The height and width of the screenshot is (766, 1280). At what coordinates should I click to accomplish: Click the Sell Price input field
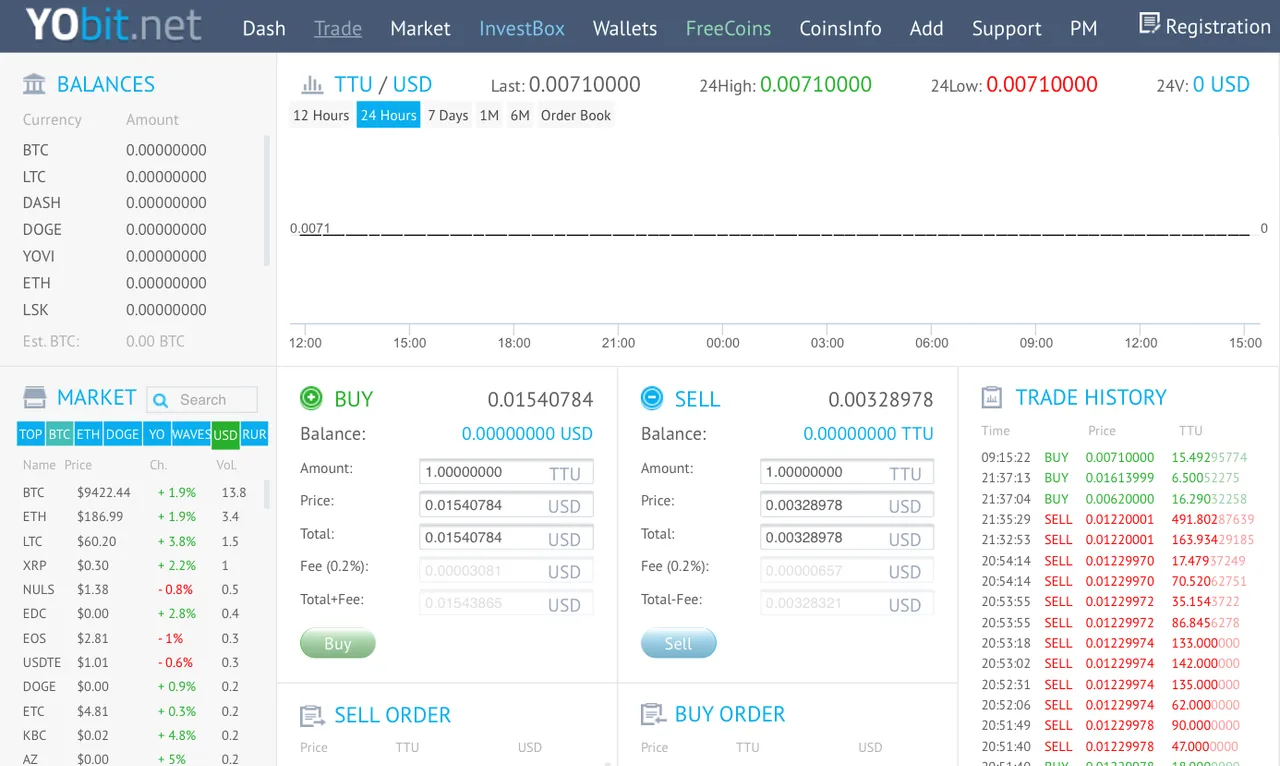847,505
